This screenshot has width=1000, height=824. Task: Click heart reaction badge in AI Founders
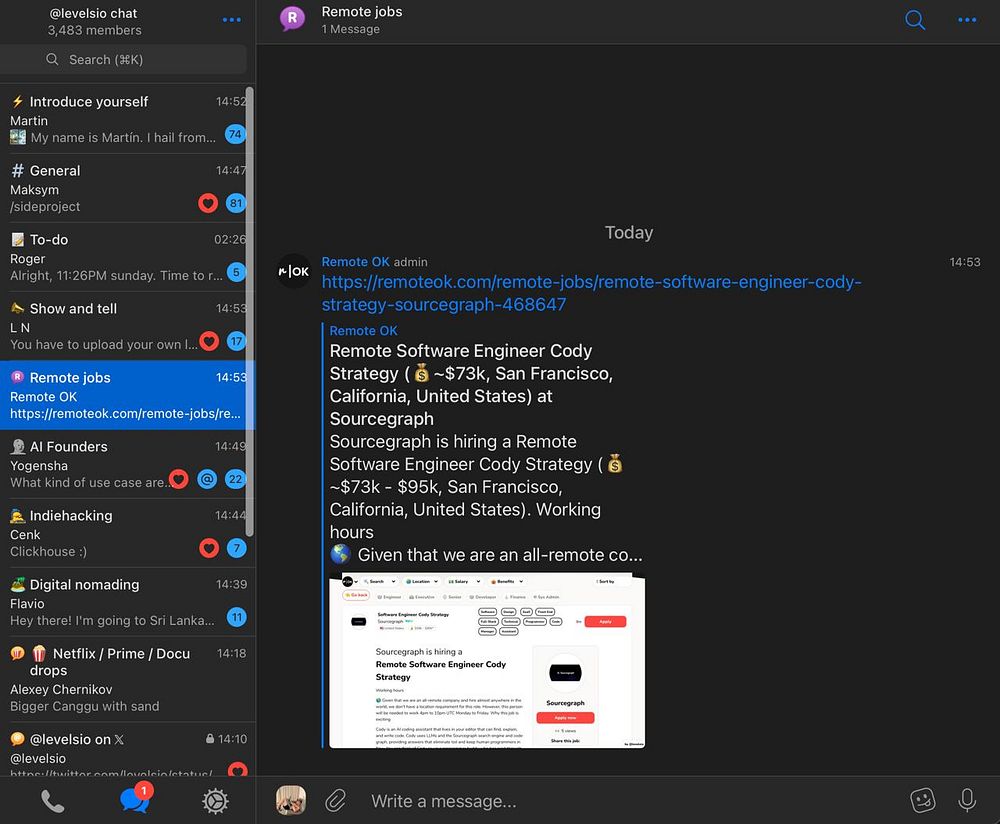[x=179, y=479]
